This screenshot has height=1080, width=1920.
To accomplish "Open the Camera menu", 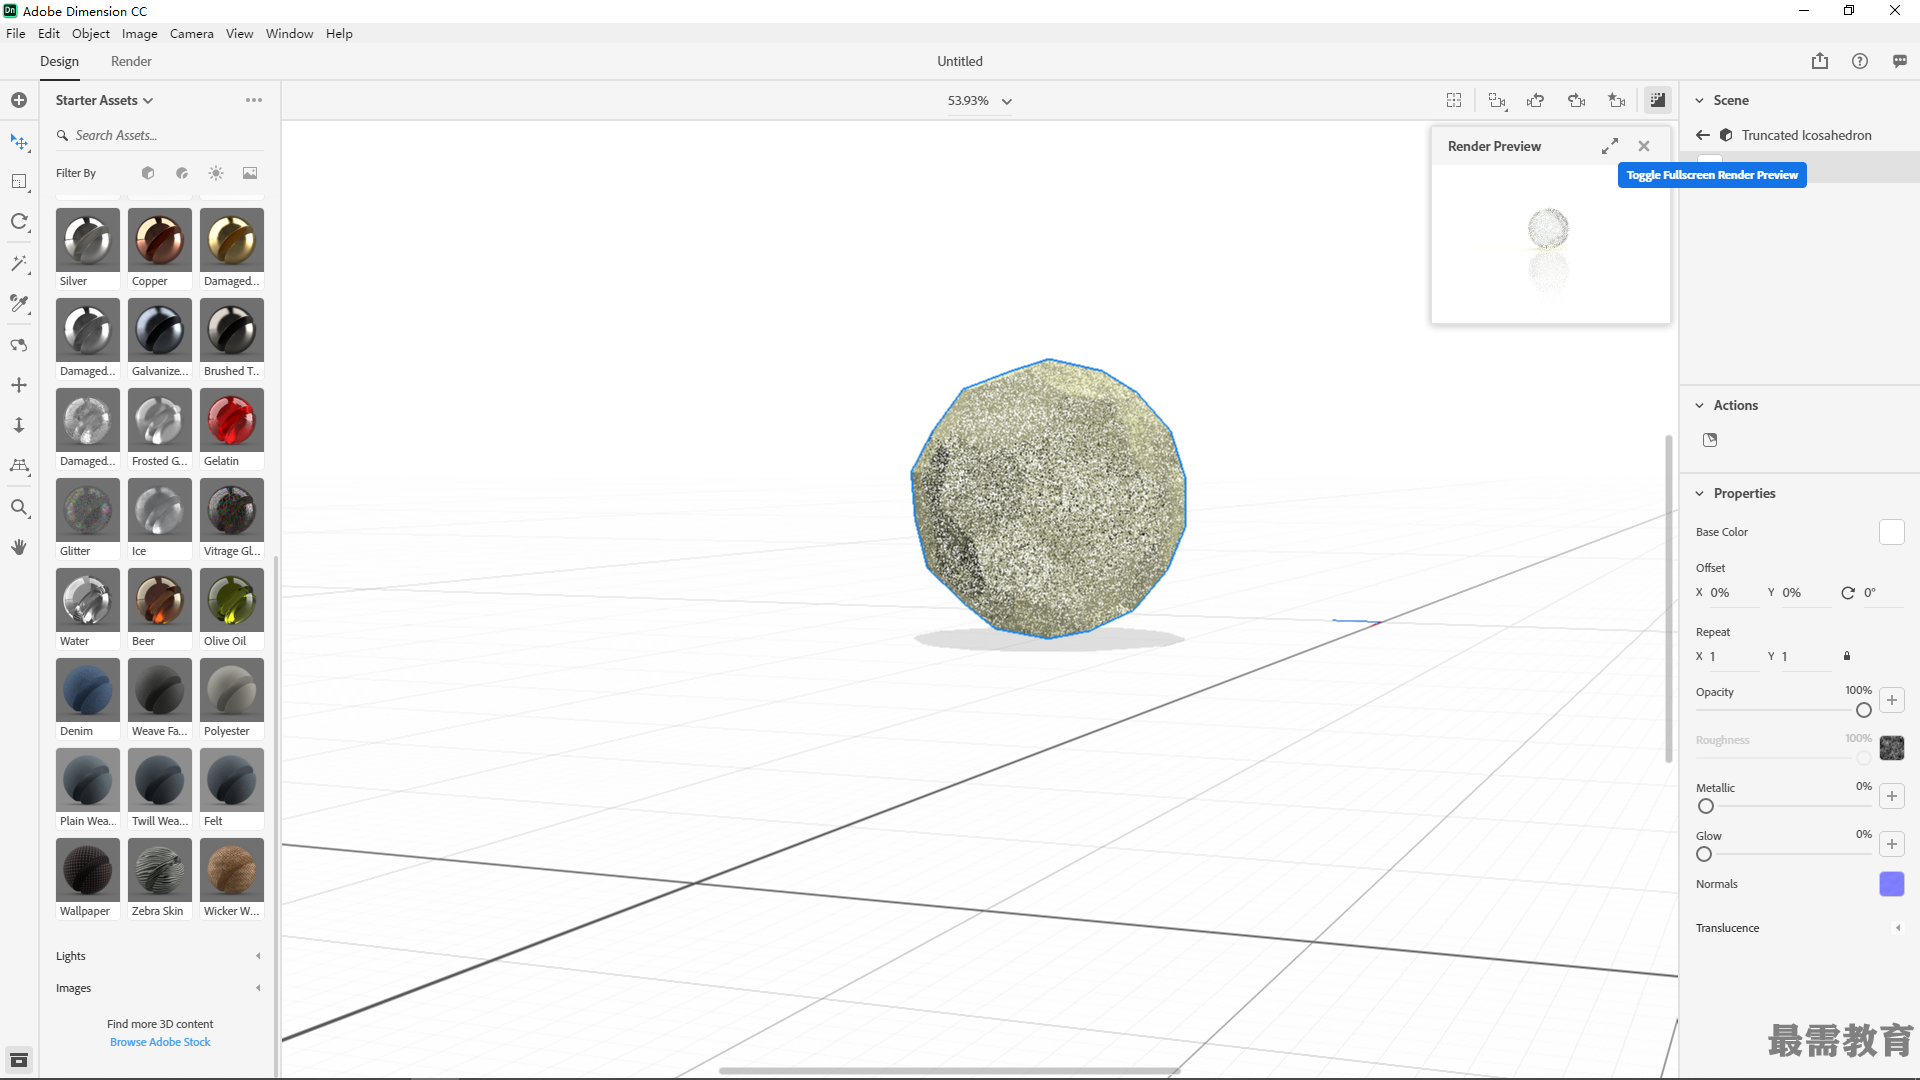I will 191,33.
